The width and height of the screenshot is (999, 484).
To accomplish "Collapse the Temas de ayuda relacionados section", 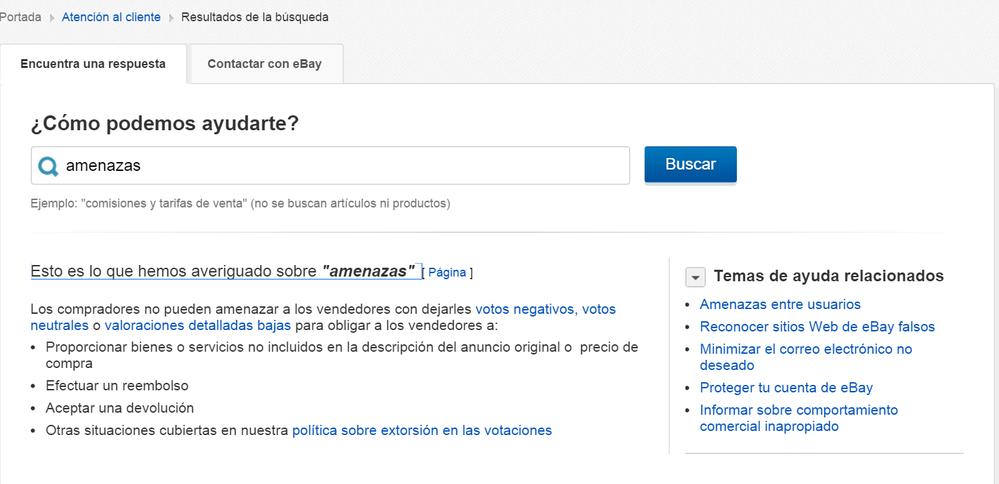I will click(x=695, y=278).
